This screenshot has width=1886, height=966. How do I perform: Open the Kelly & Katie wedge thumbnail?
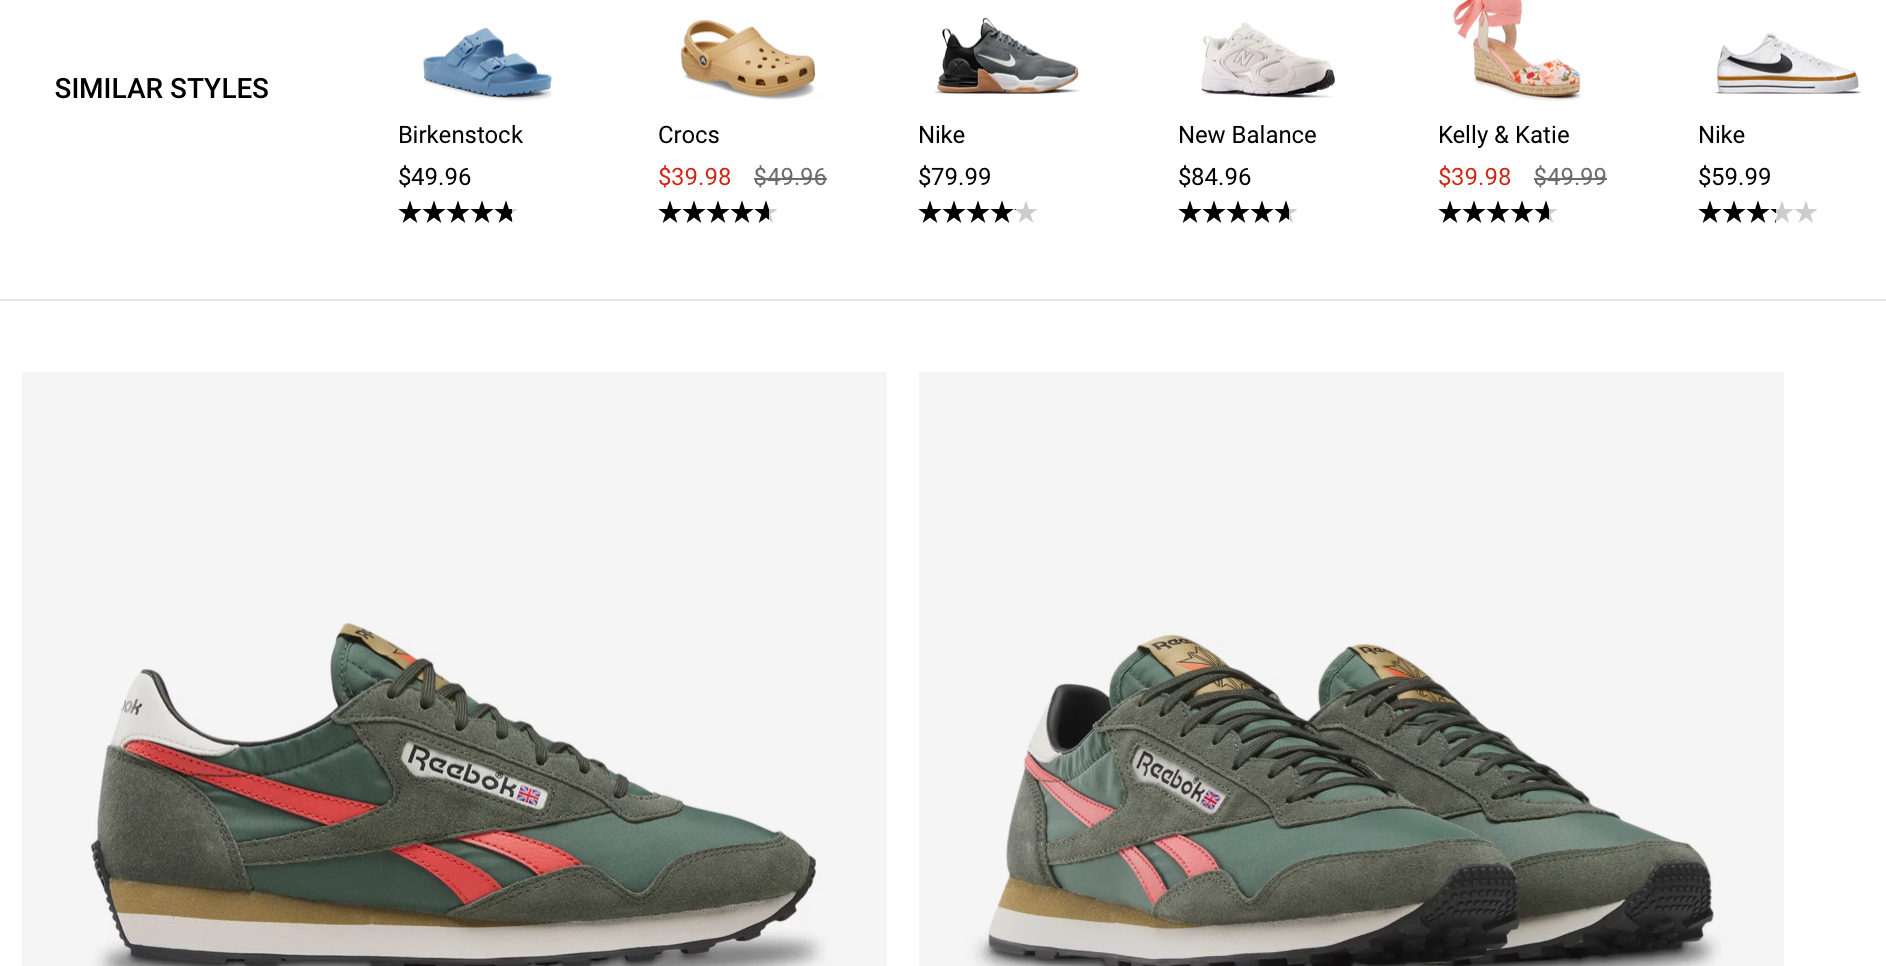click(1519, 50)
